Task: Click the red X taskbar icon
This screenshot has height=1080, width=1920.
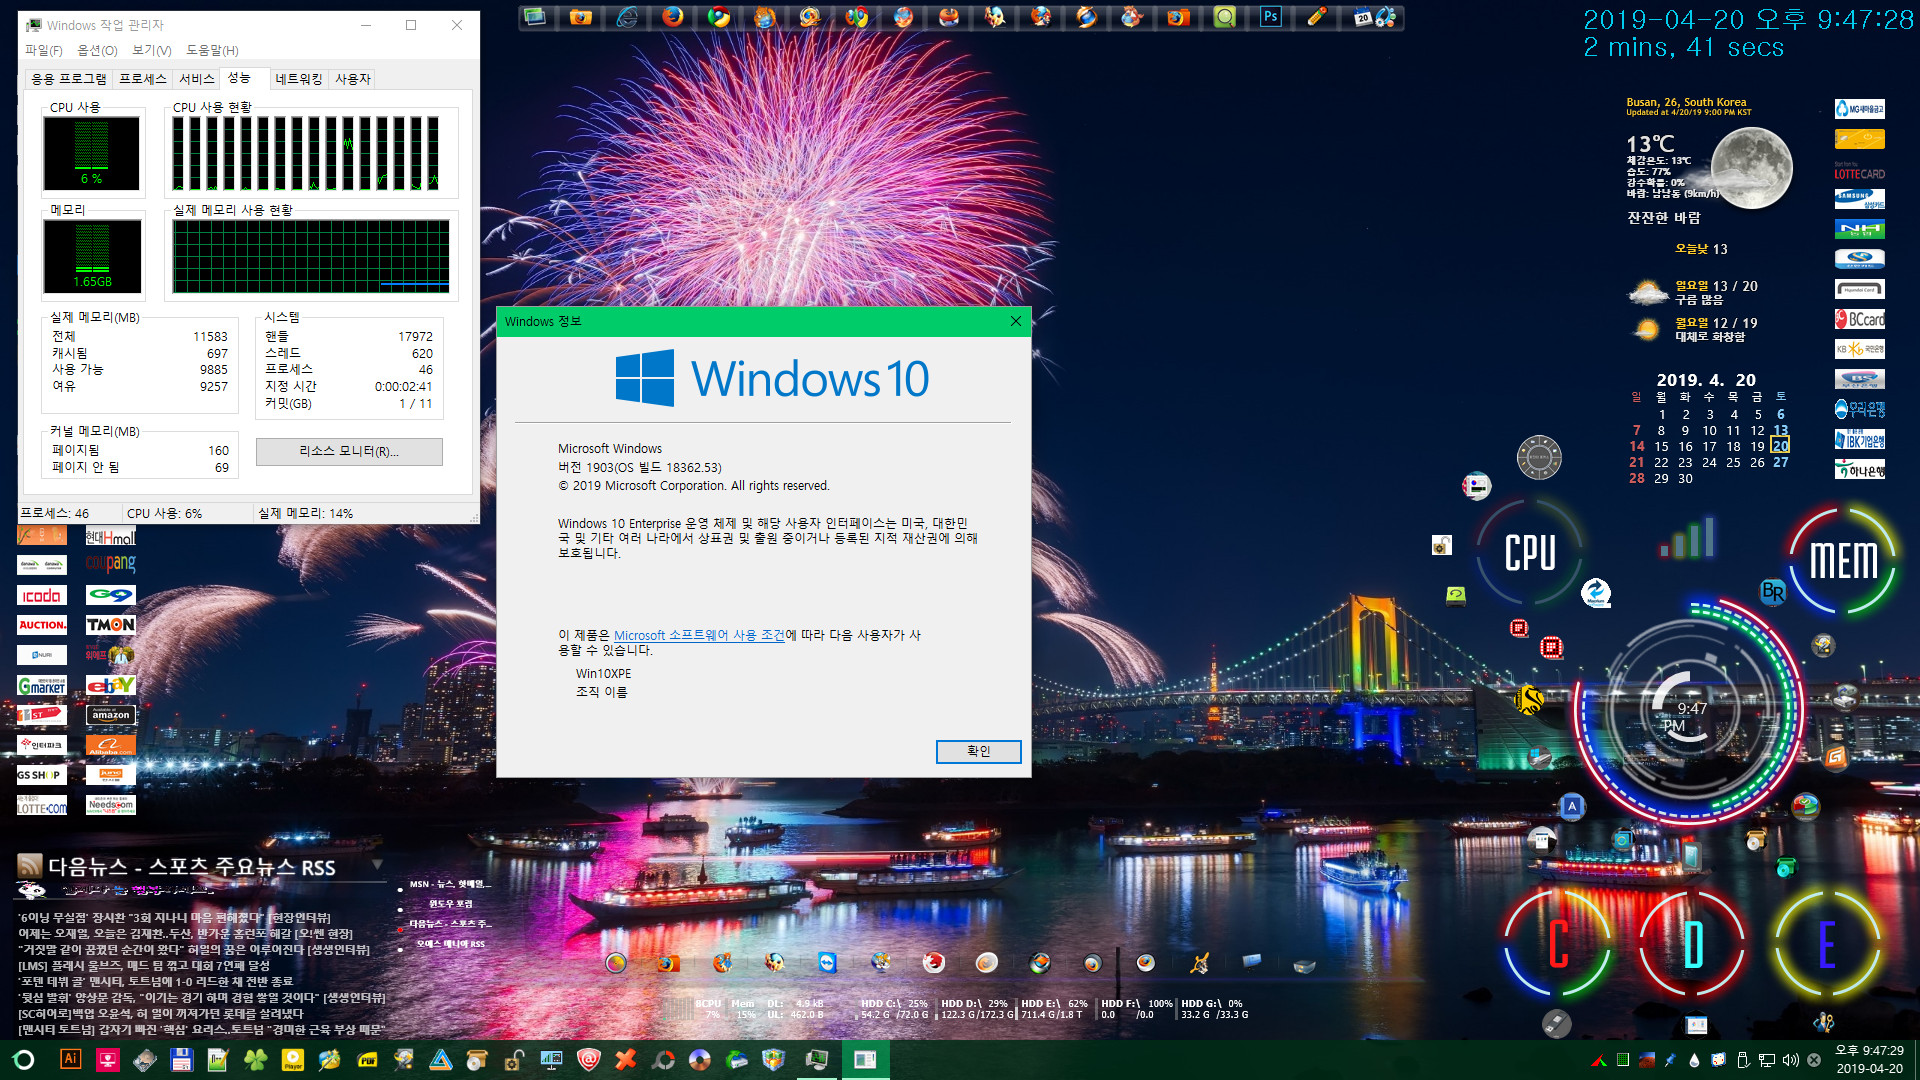Action: 626,1059
